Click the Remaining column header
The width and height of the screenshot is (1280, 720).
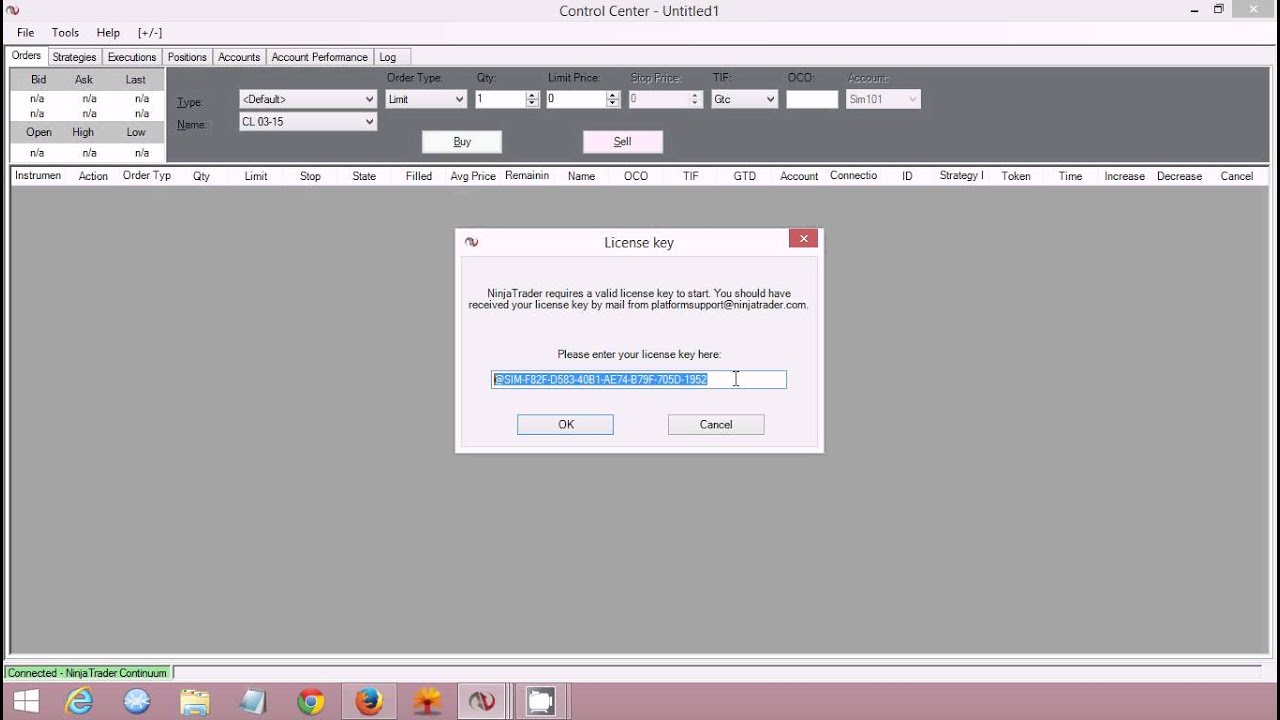(527, 176)
